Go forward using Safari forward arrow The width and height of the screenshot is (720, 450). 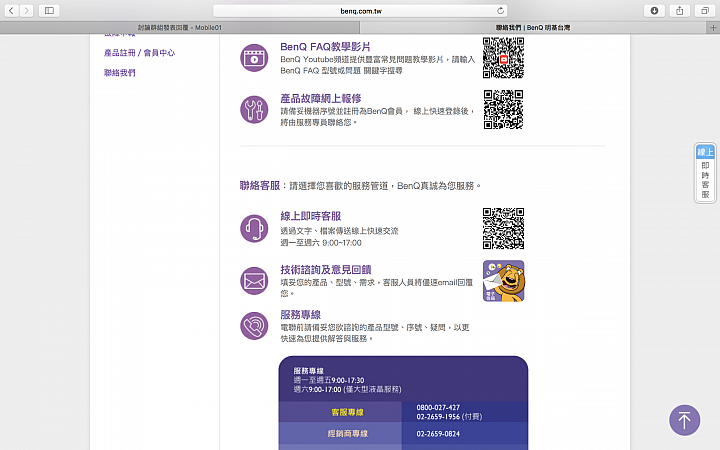click(x=27, y=11)
